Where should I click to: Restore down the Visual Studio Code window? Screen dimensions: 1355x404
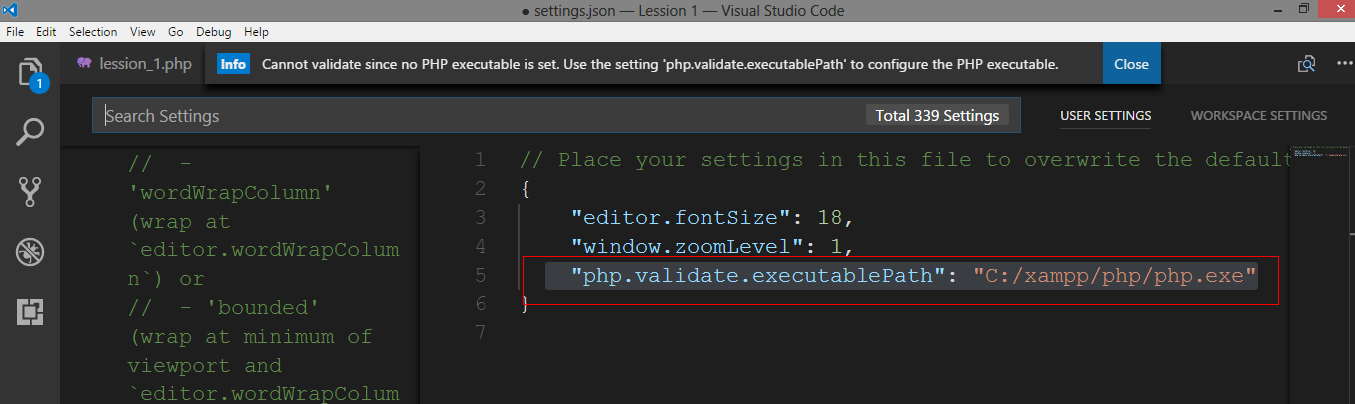coord(1303,9)
